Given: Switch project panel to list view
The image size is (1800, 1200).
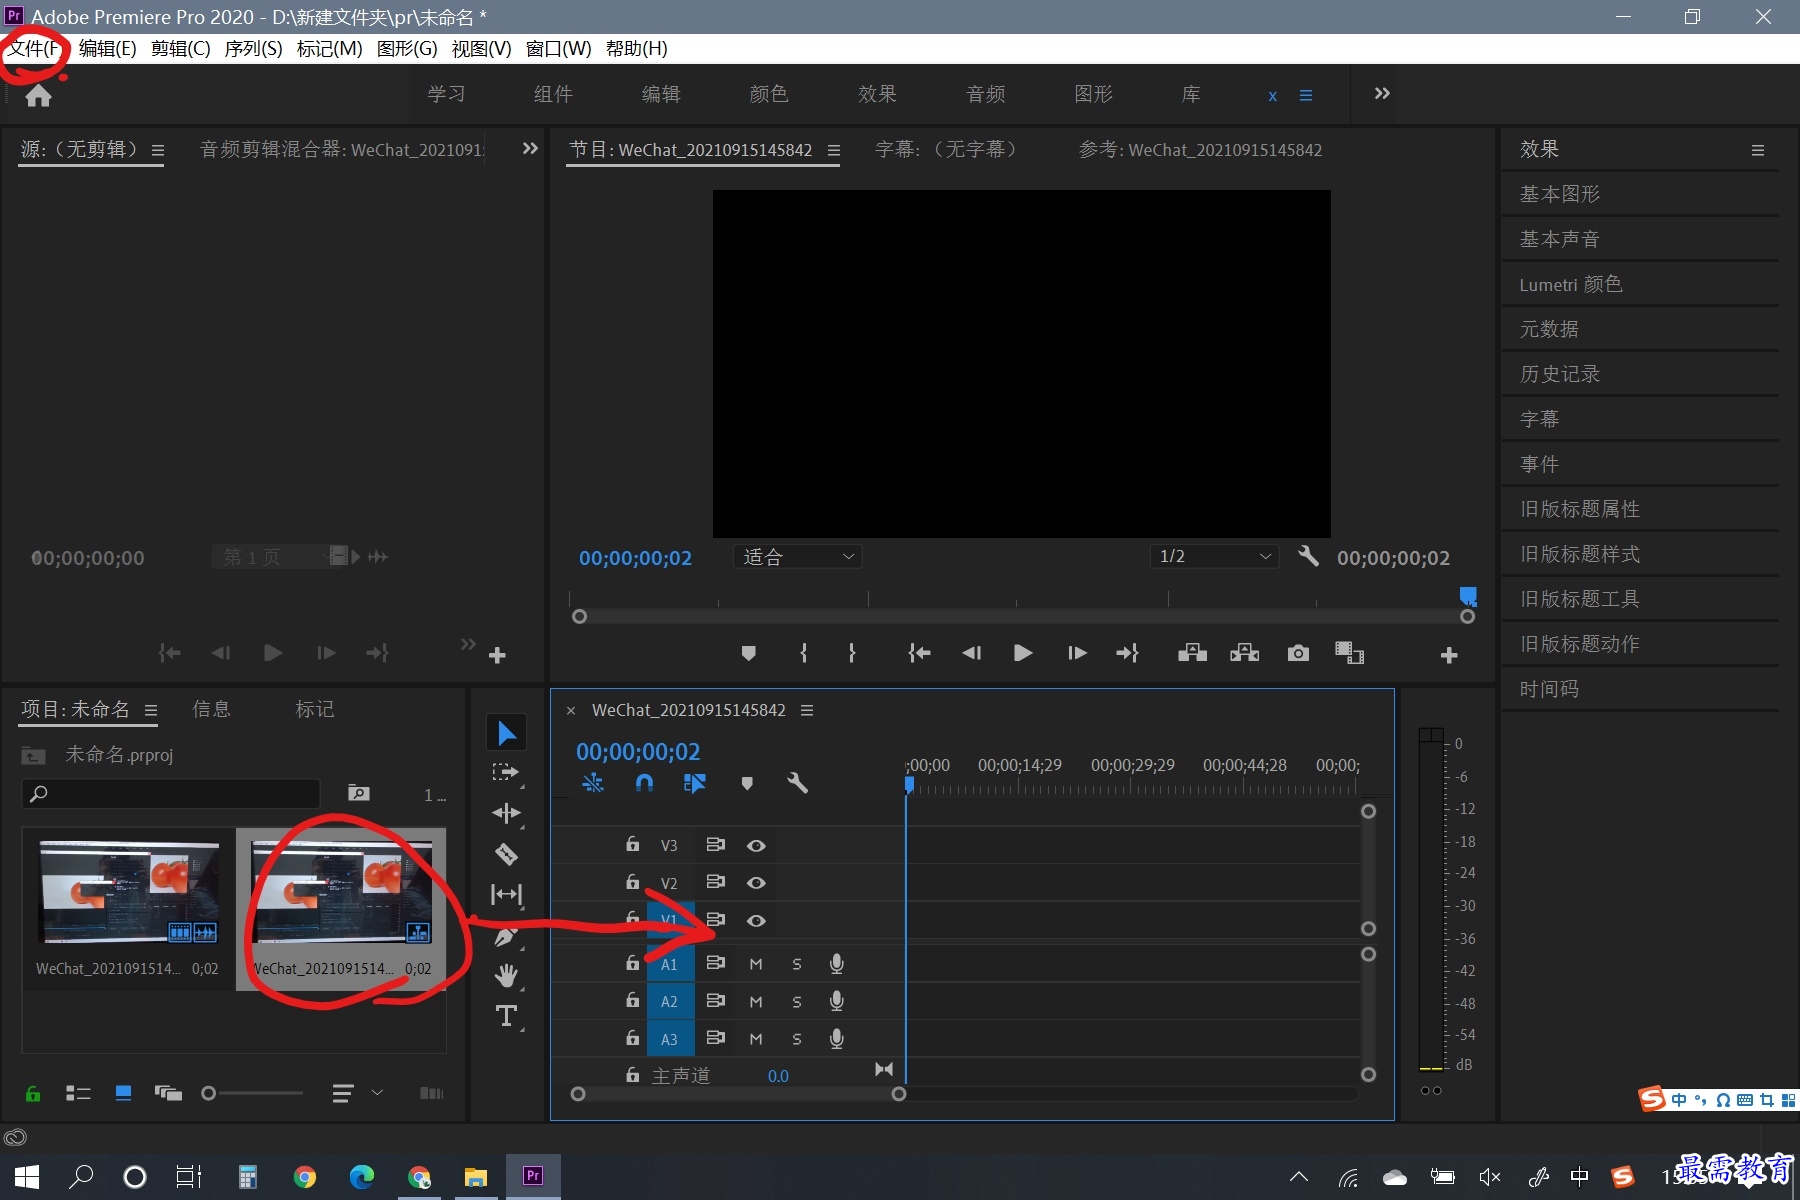Looking at the screenshot, I should pos(78,1093).
